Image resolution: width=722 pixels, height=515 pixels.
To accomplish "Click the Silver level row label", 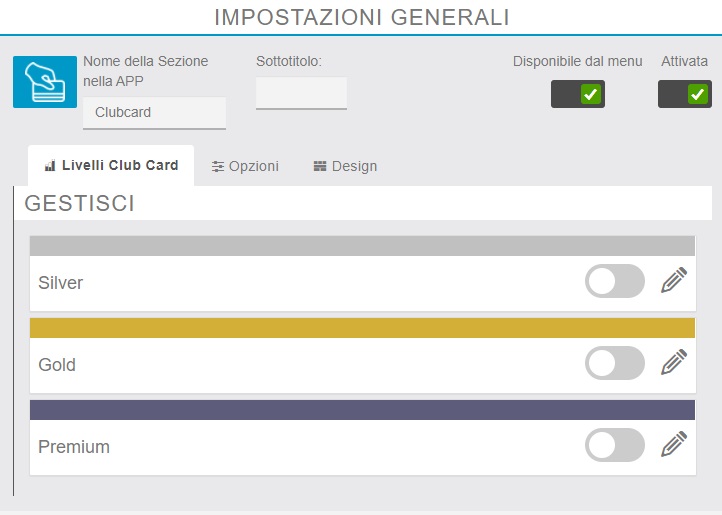I will tap(61, 283).
